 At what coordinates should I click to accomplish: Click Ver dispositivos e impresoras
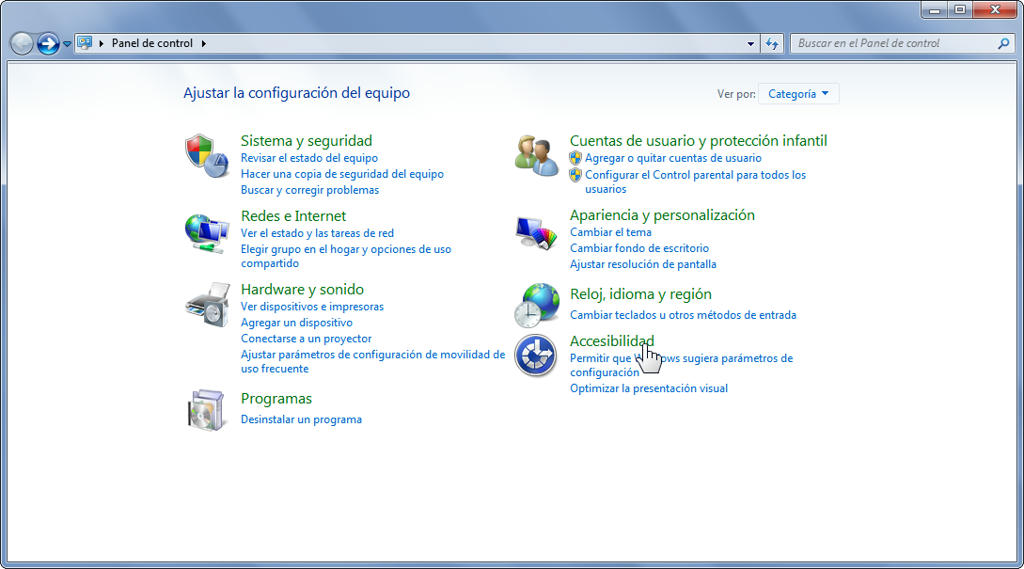tap(312, 307)
